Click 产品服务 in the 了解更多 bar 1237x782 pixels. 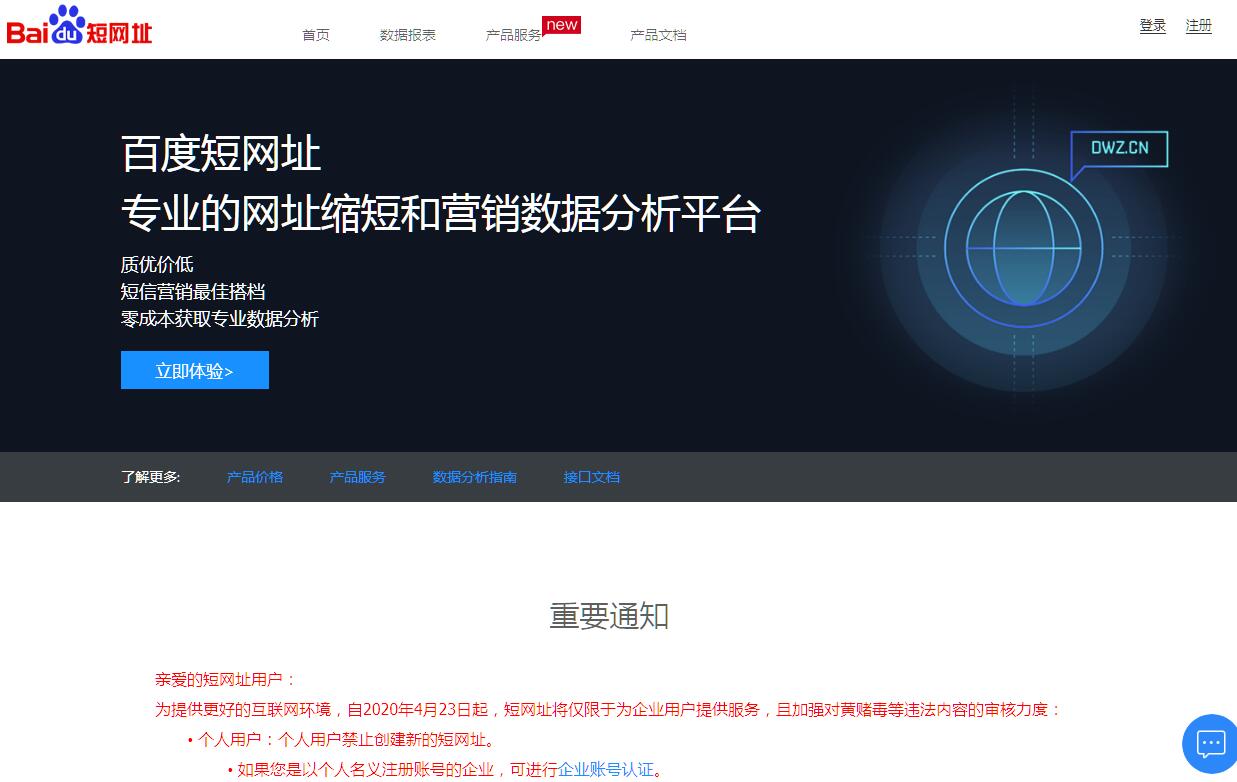[357, 477]
